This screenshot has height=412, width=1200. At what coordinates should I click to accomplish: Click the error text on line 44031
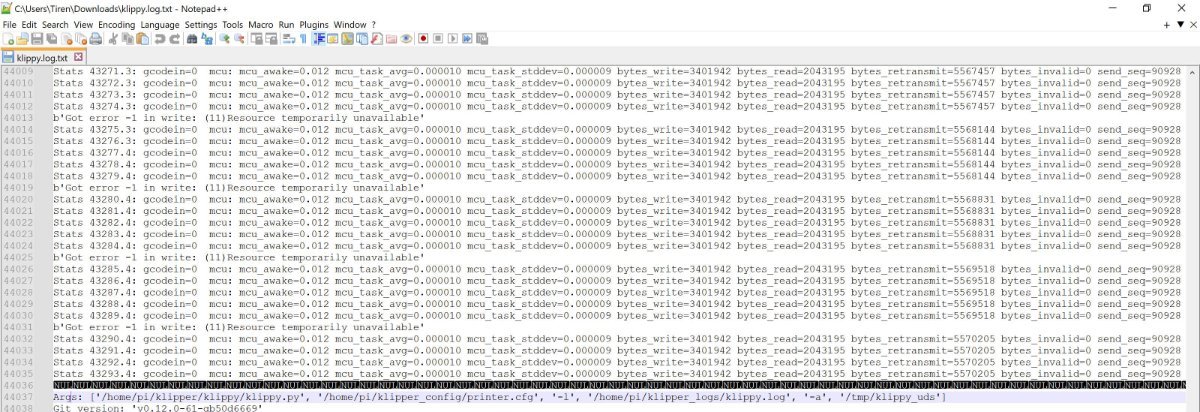238,327
